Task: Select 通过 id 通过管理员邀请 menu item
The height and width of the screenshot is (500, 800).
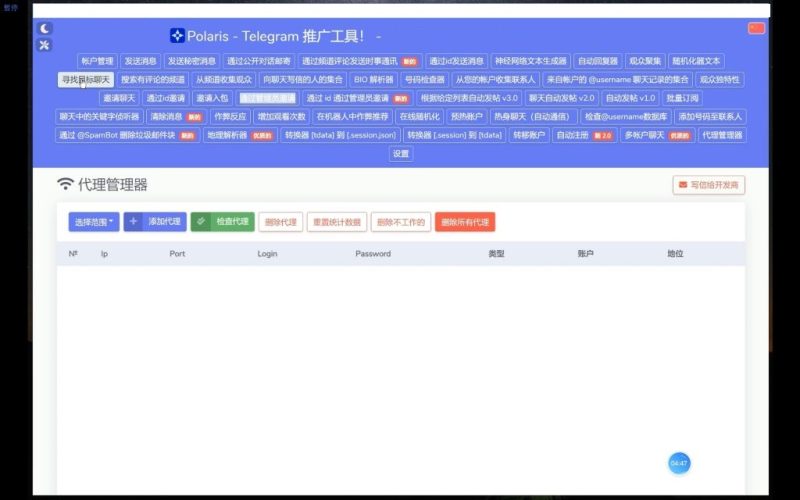Action: tap(358, 98)
